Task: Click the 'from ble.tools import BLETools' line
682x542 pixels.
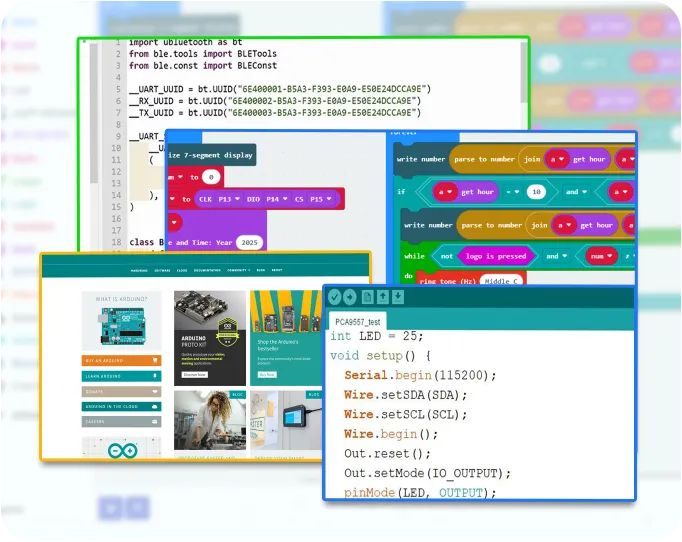Action: 203,54
